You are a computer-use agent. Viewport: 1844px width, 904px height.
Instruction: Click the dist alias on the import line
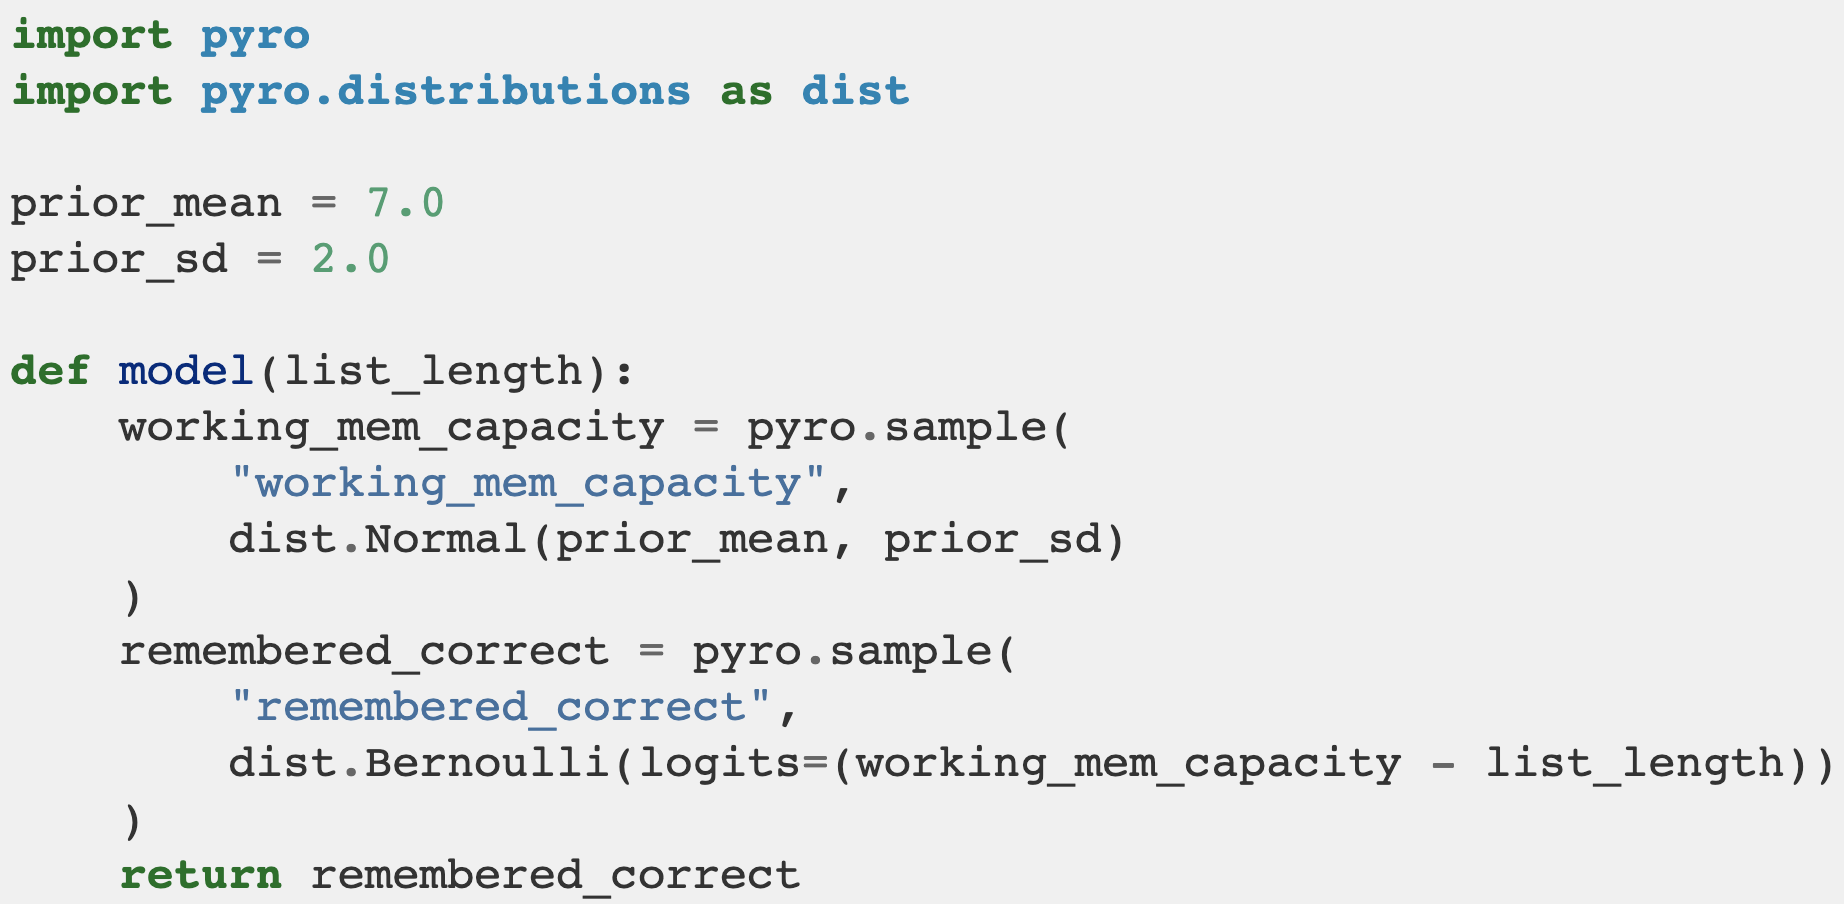click(x=855, y=92)
